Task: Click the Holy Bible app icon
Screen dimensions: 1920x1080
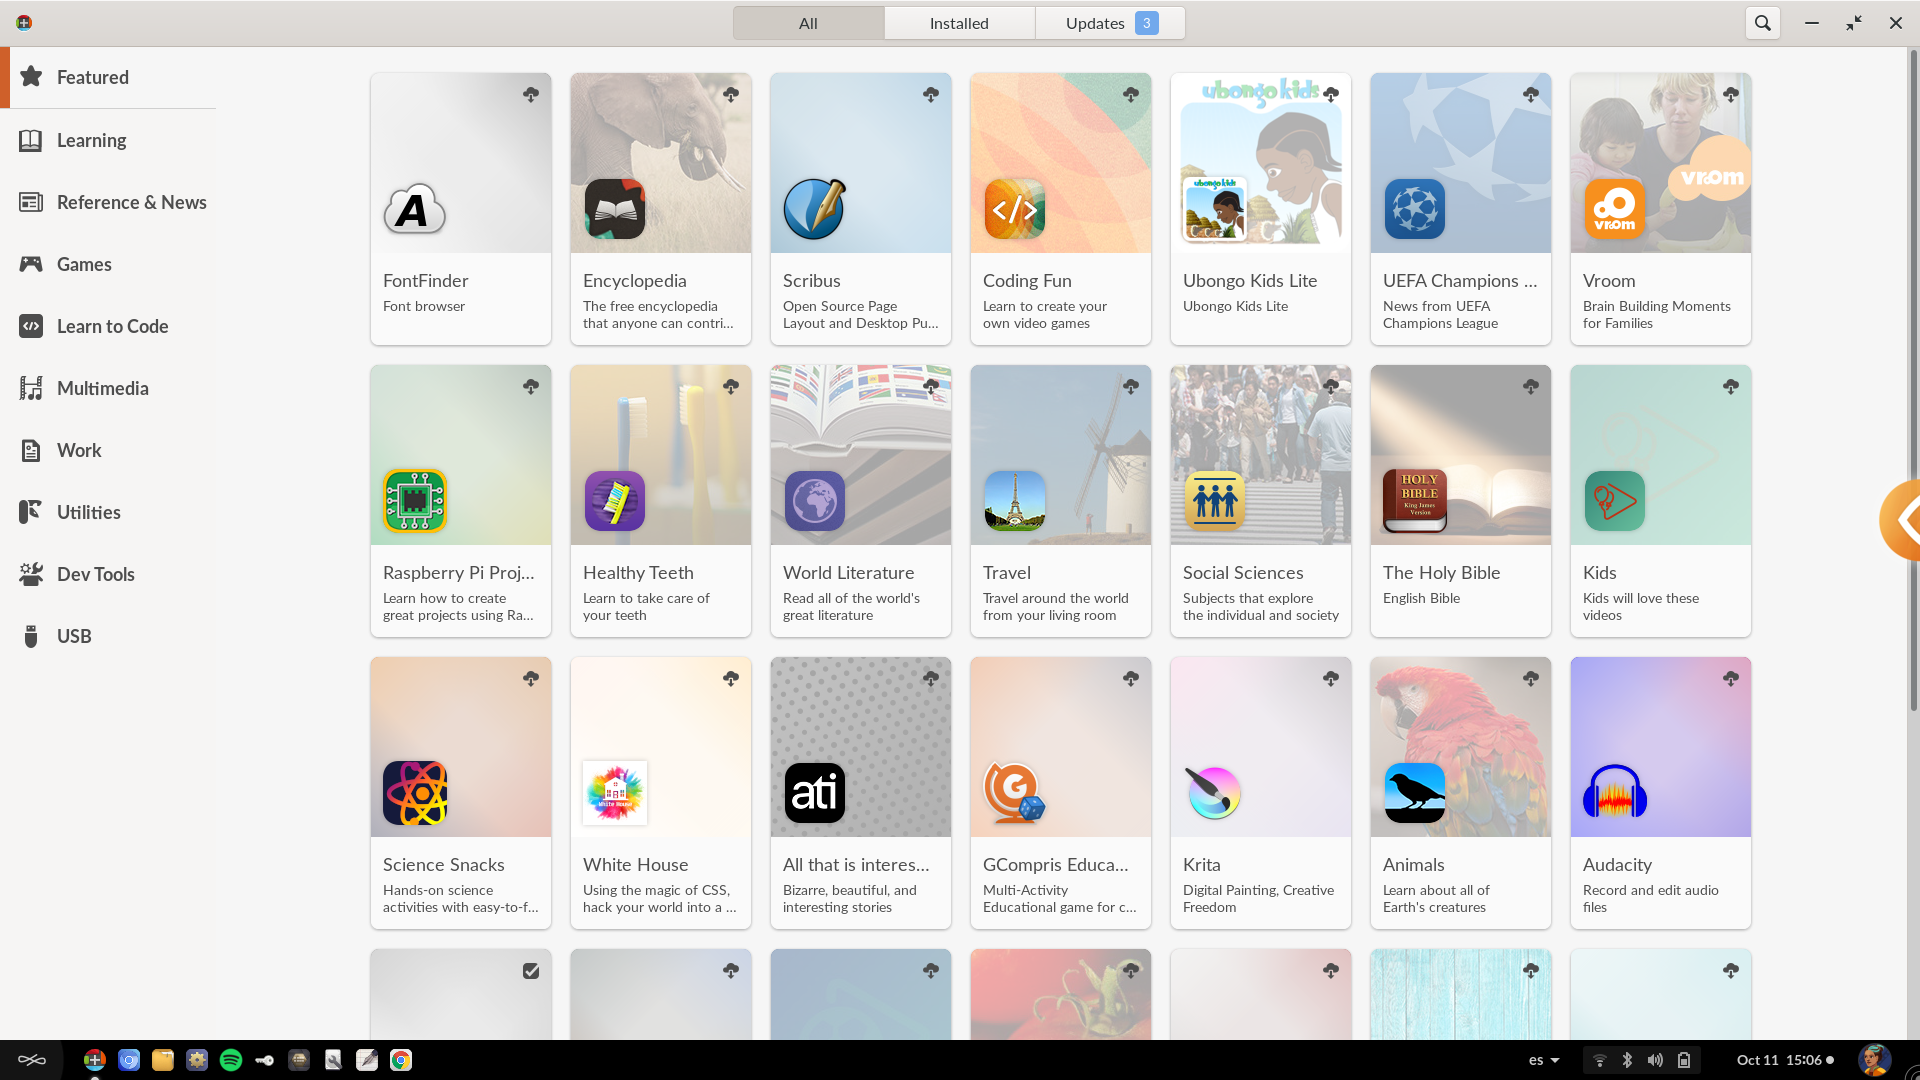Action: (1415, 502)
